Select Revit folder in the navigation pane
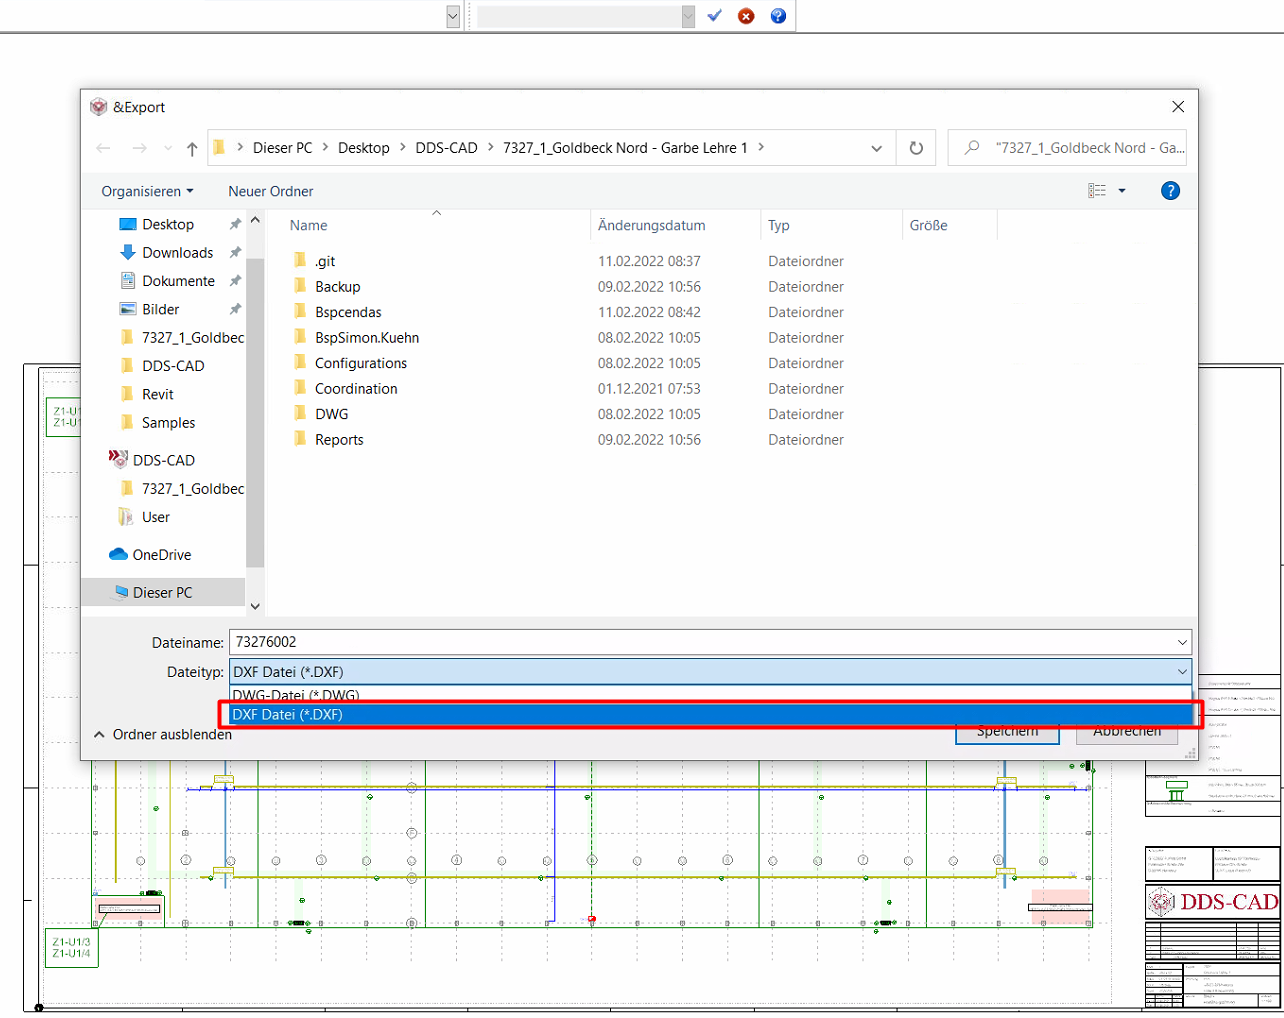Image resolution: width=1284 pixels, height=1018 pixels. click(157, 394)
